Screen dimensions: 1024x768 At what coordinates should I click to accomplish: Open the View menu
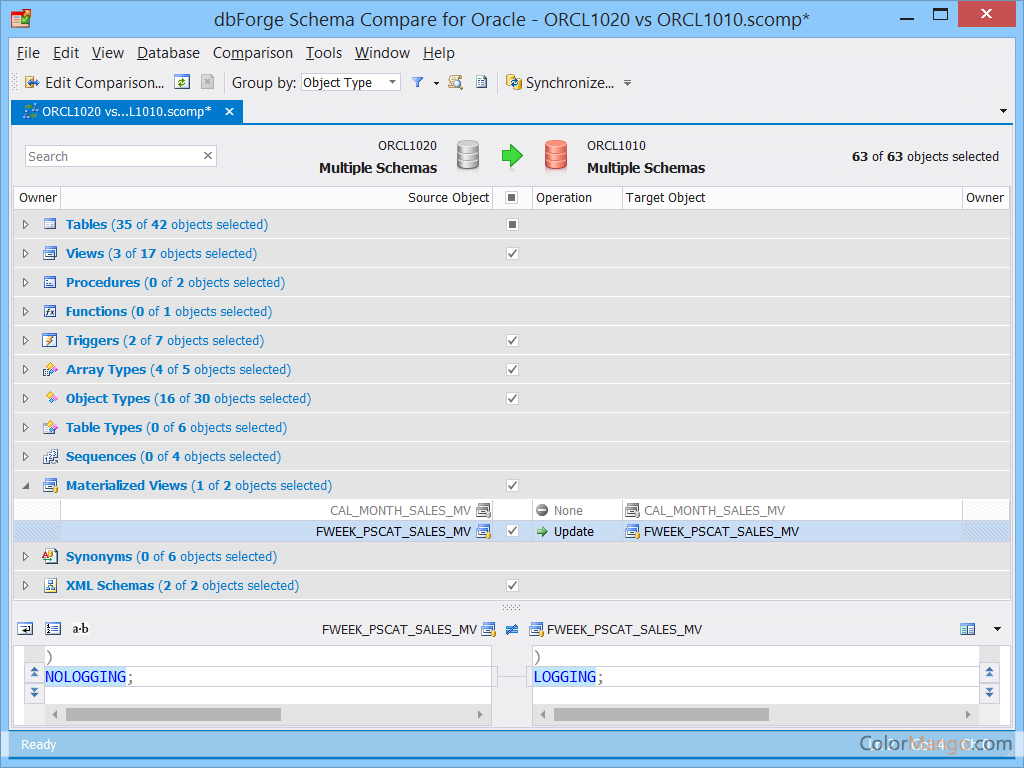[108, 53]
